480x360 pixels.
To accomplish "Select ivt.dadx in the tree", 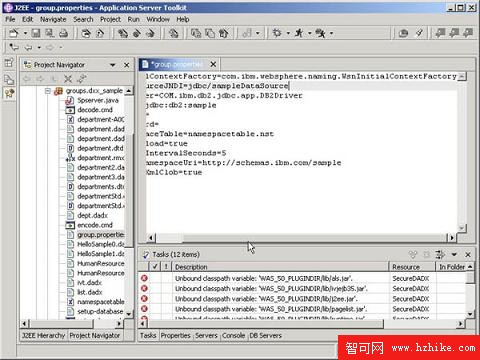I will point(90,283).
